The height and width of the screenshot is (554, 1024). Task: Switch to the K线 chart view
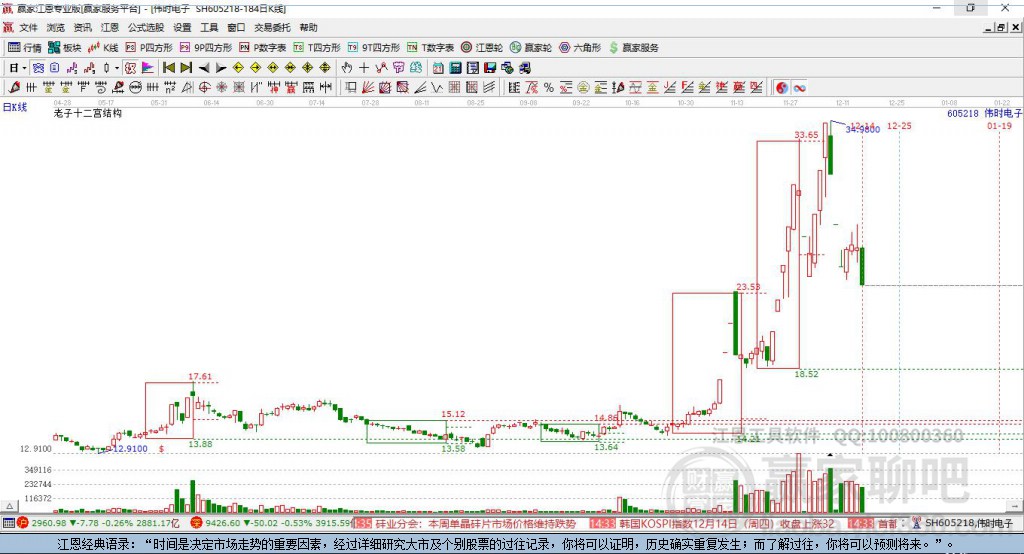pos(103,48)
